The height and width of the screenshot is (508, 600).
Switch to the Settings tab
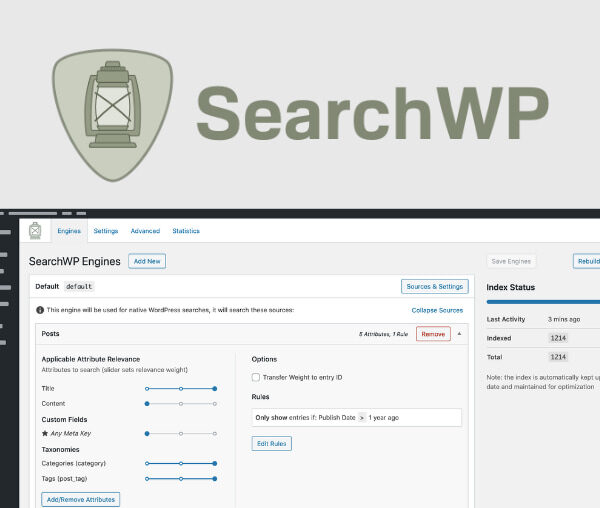point(106,231)
